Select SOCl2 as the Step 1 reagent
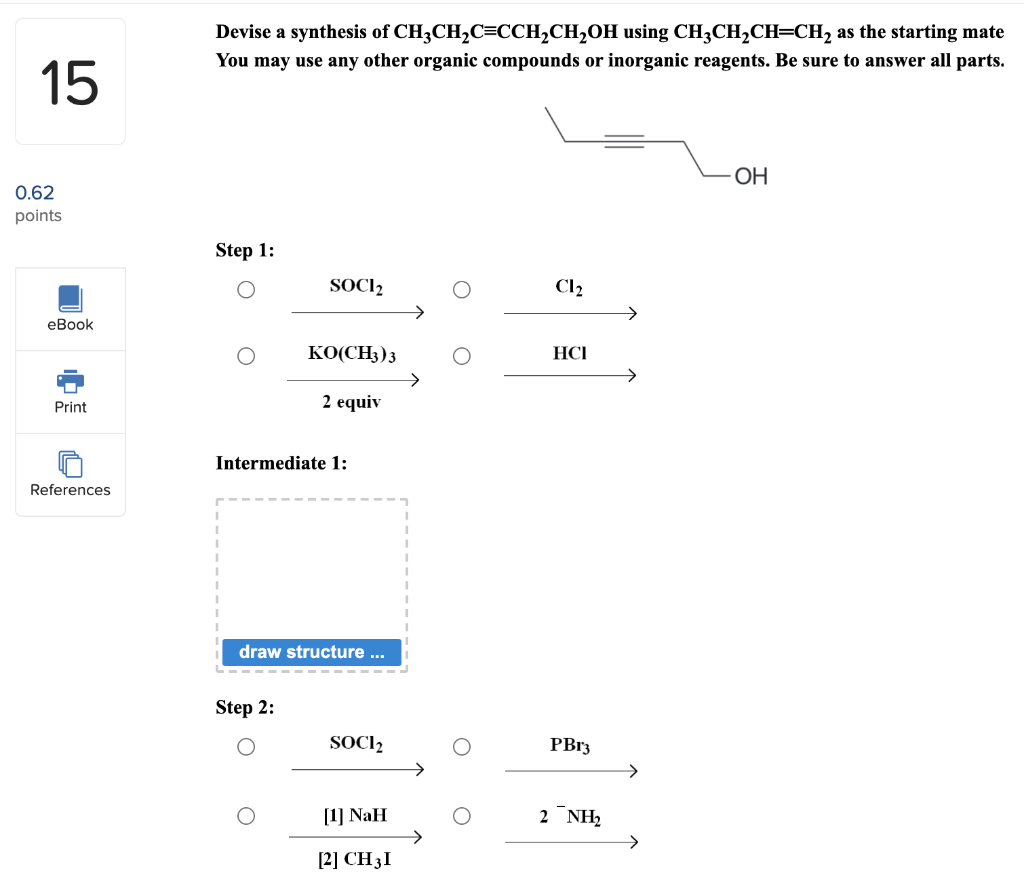Image resolution: width=1024 pixels, height=894 pixels. coord(245,289)
